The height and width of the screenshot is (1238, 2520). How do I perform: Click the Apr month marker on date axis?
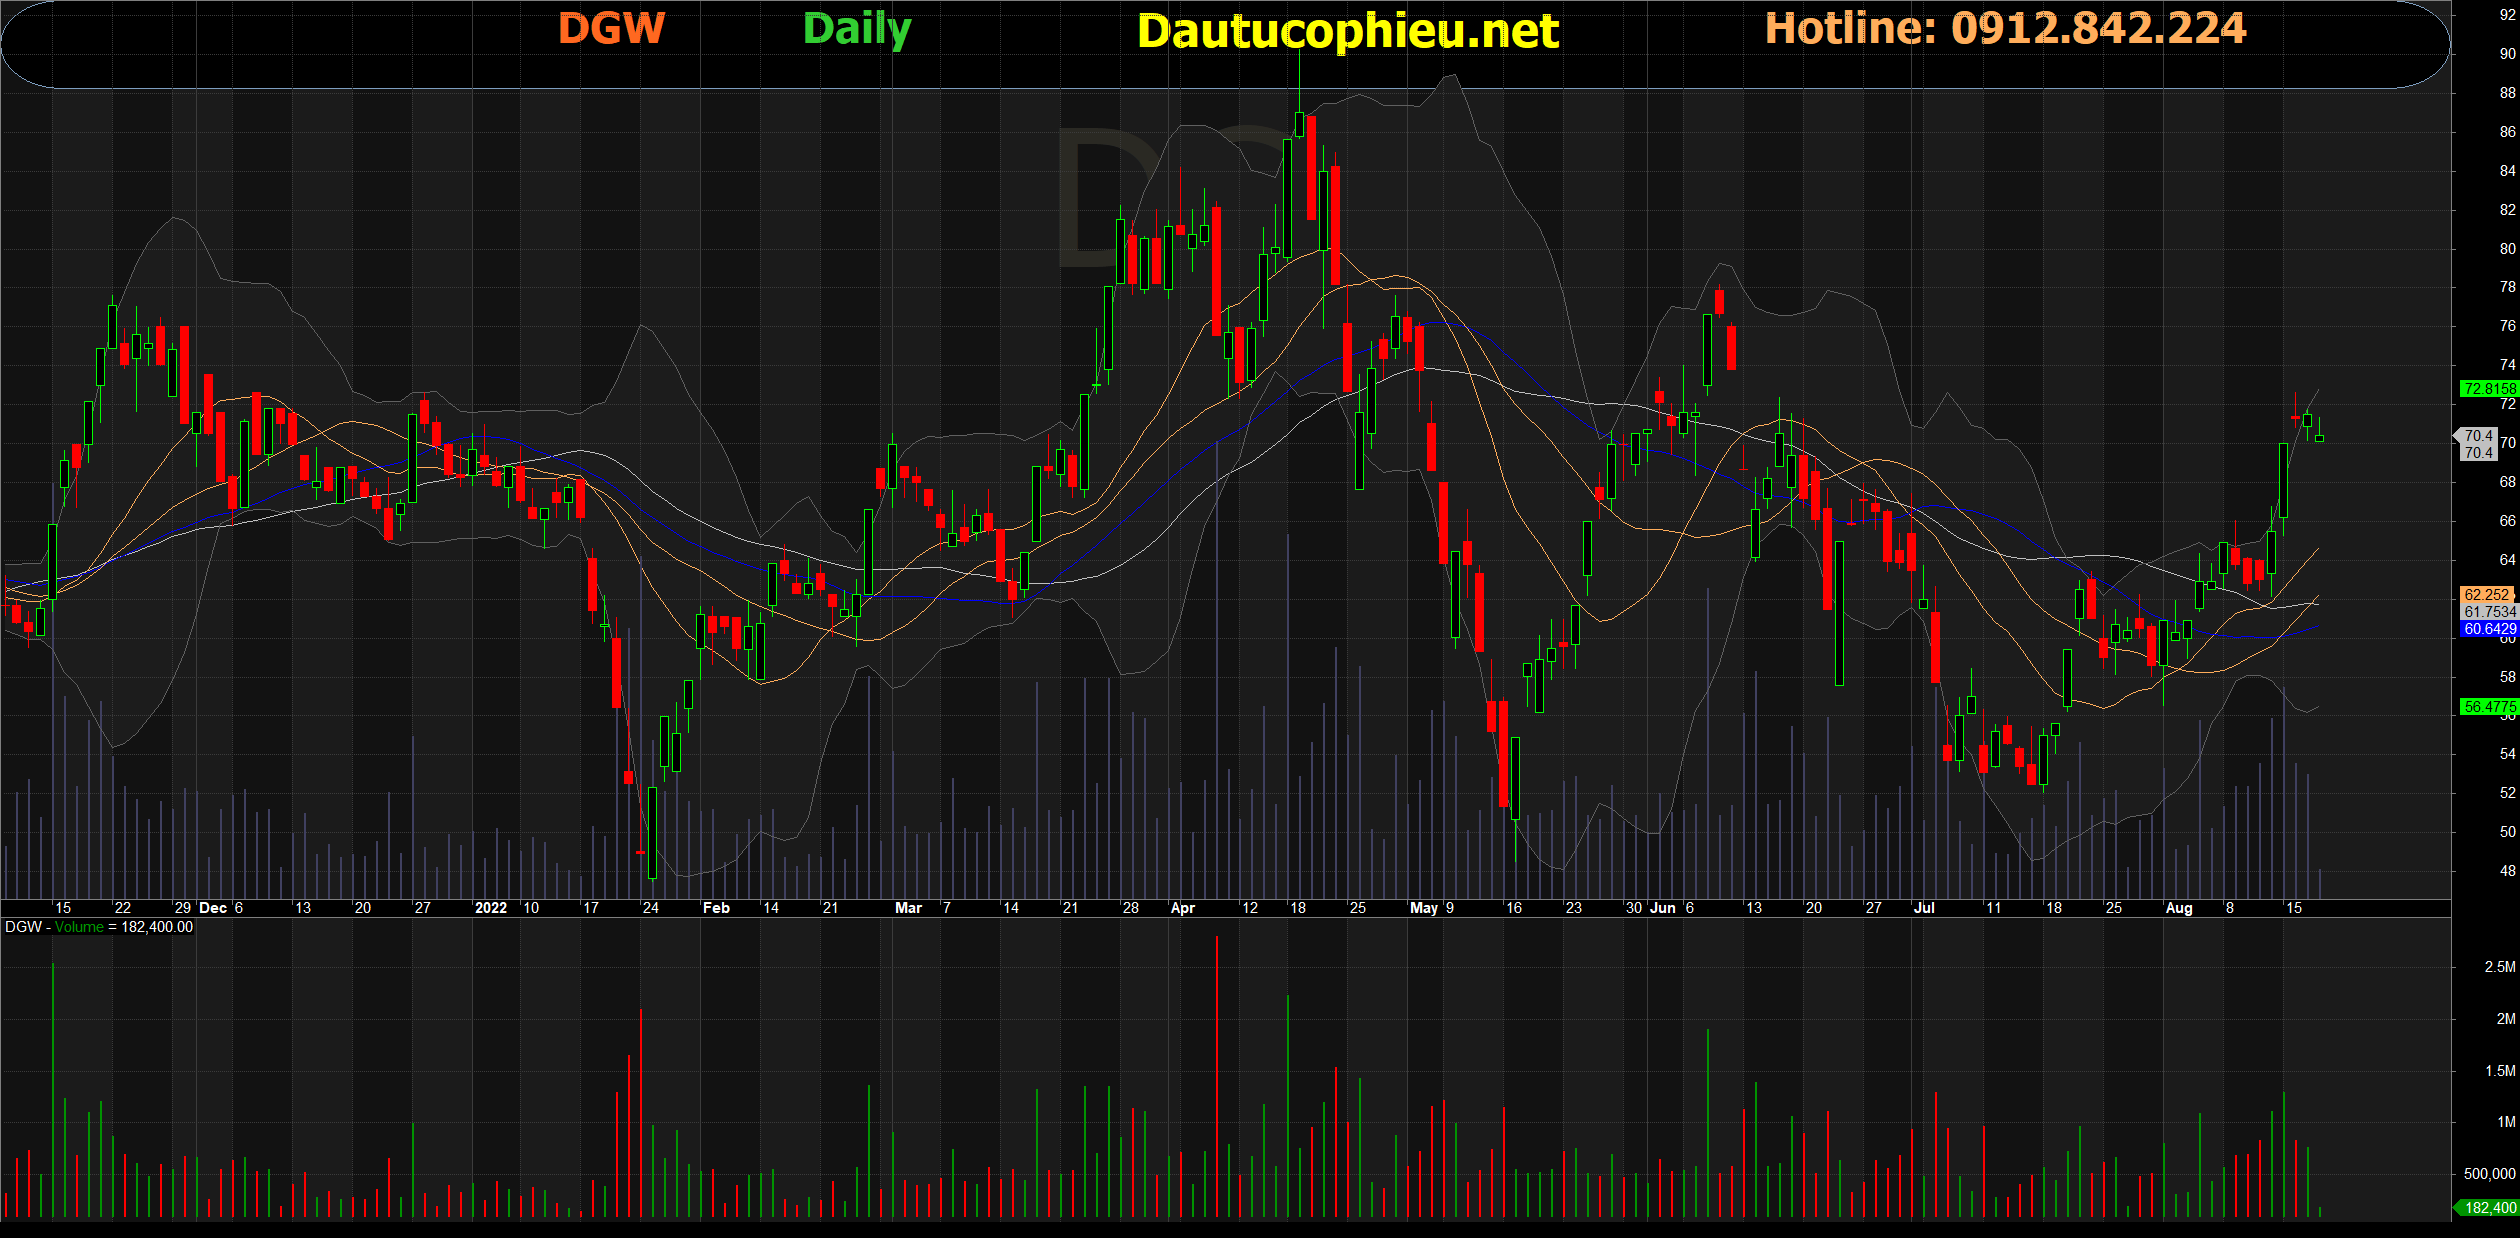tap(1182, 908)
